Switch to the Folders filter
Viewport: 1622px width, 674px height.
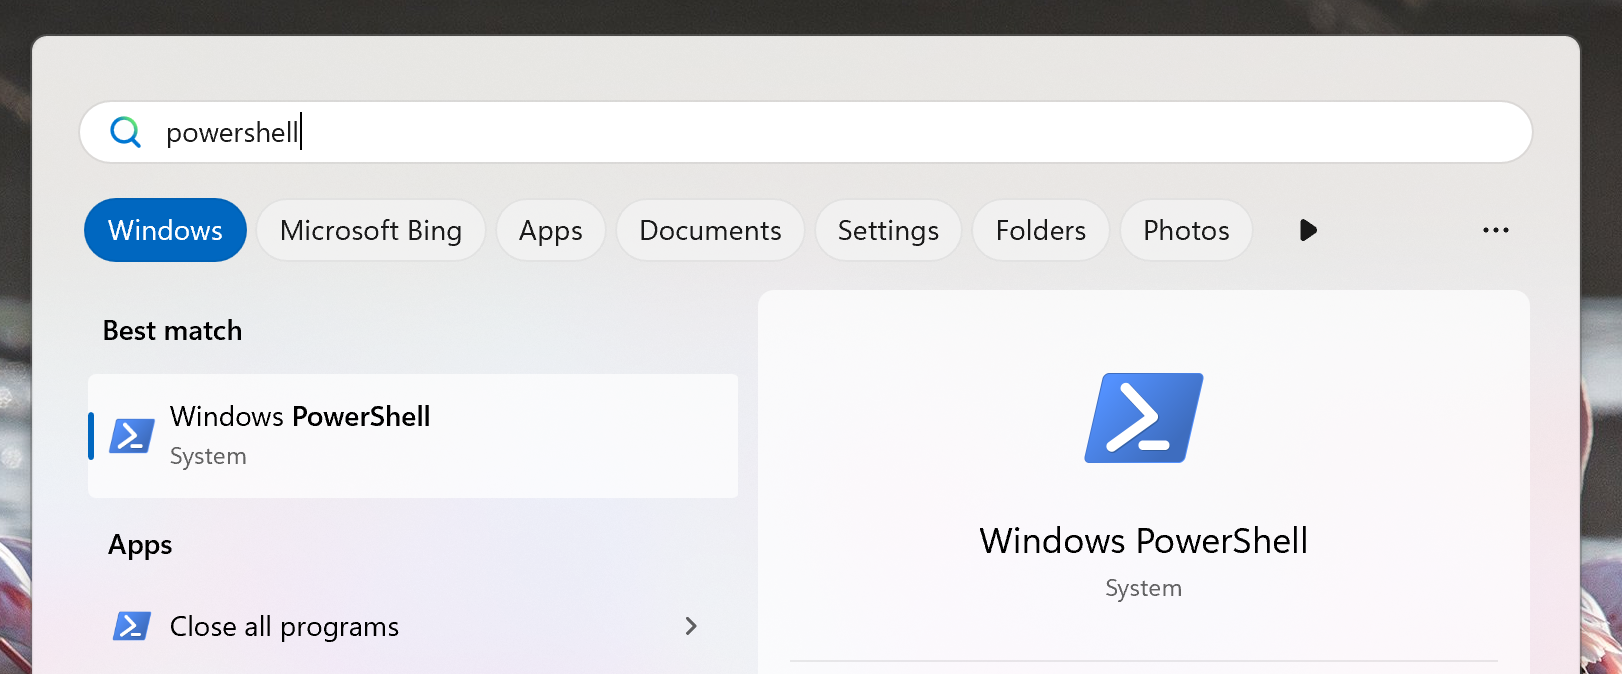point(1040,230)
